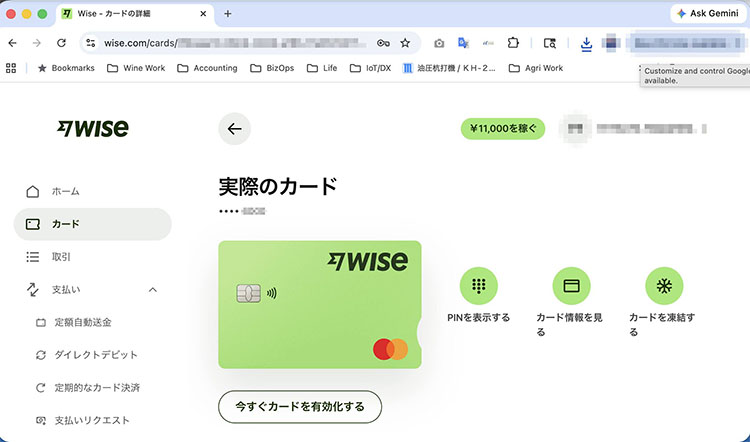750x442 pixels.
Task: Click the Ask Gemini button
Action: 707,13
